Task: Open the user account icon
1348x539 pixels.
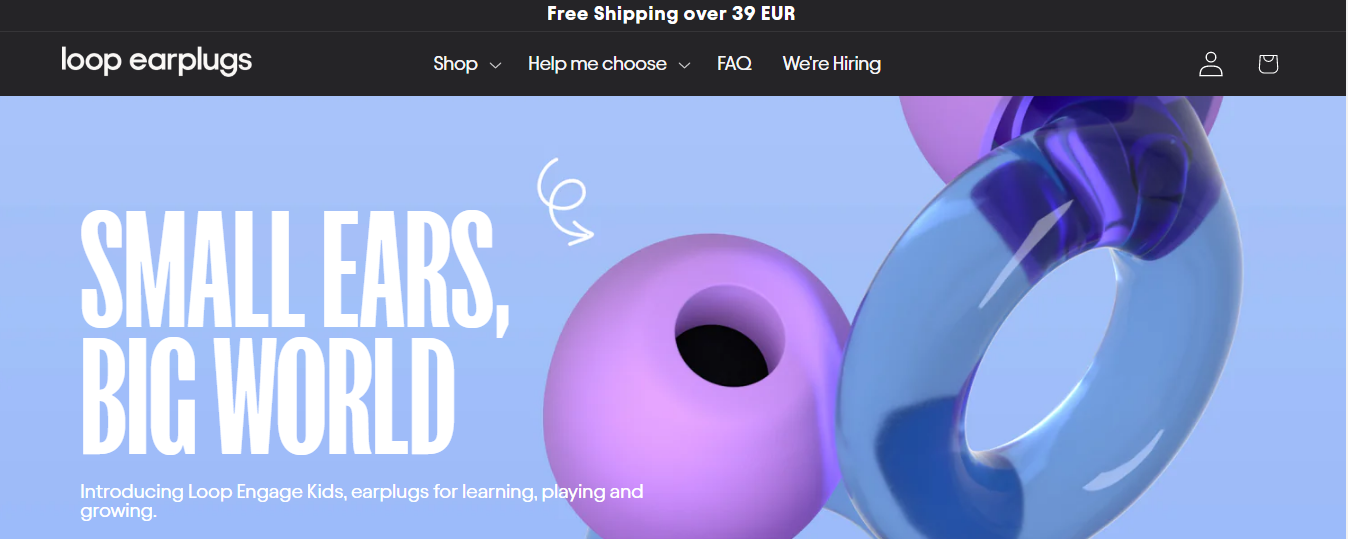Action: click(1211, 64)
